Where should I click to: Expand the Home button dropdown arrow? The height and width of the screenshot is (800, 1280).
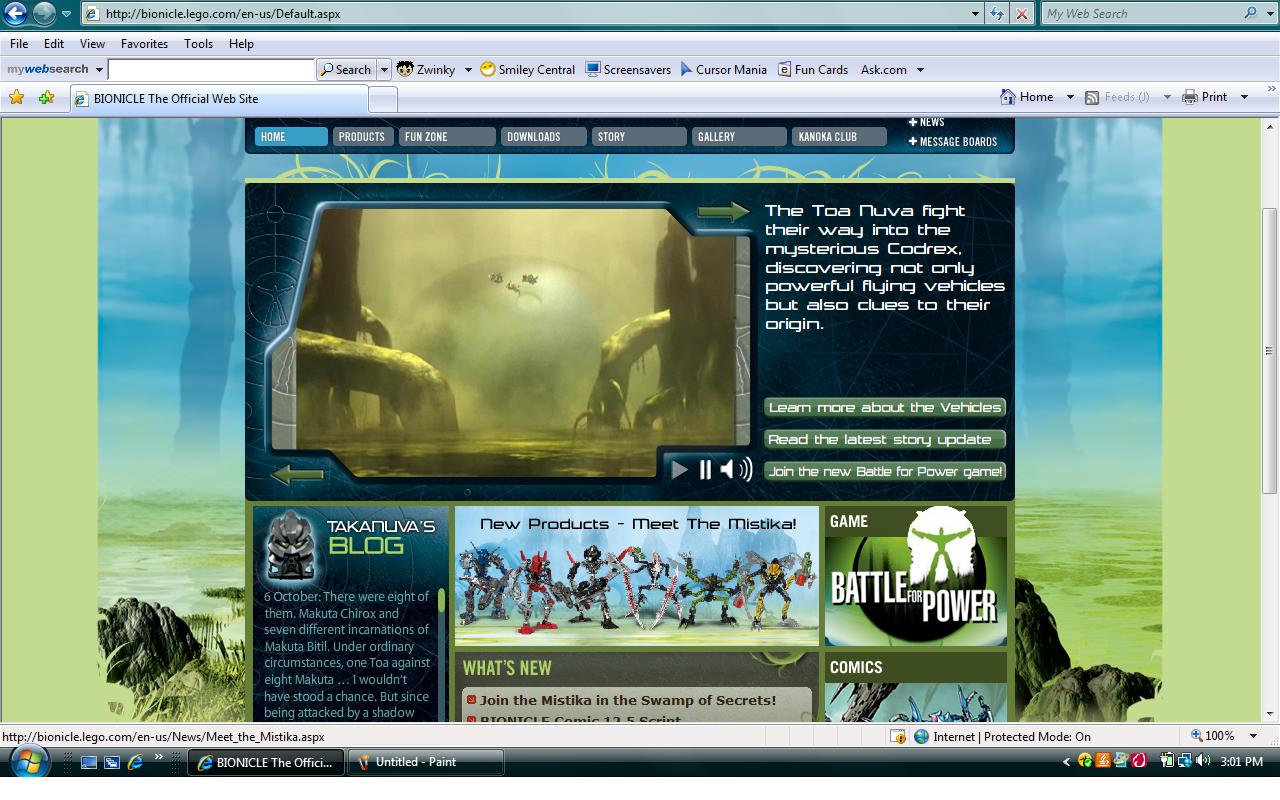coord(1069,97)
